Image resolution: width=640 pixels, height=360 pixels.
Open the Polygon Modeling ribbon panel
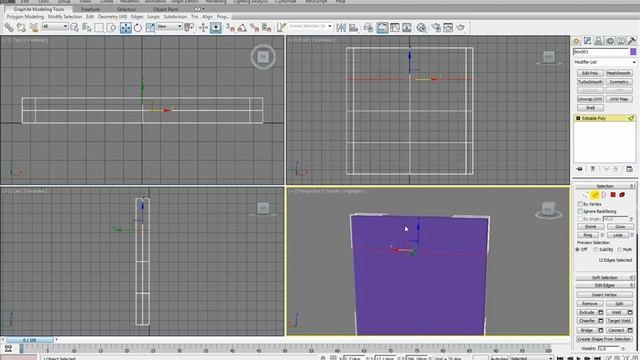click(x=25, y=17)
